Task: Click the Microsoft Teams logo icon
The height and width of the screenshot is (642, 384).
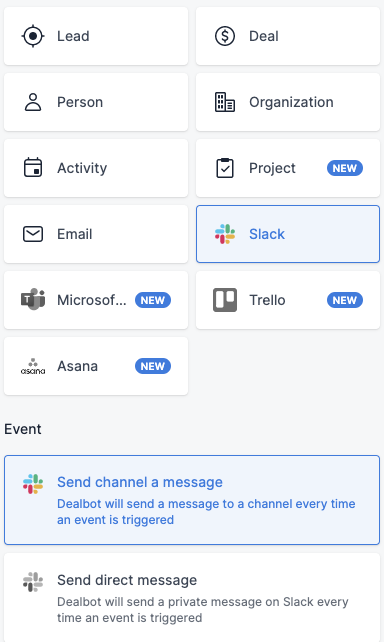Action: (33, 300)
